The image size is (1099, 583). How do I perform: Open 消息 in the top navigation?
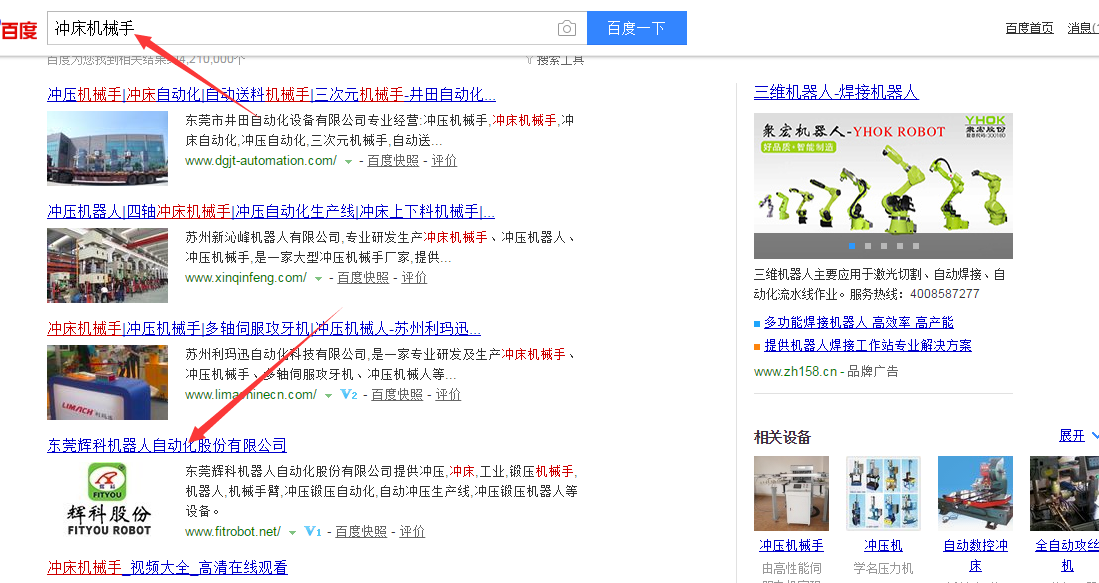pos(1082,28)
